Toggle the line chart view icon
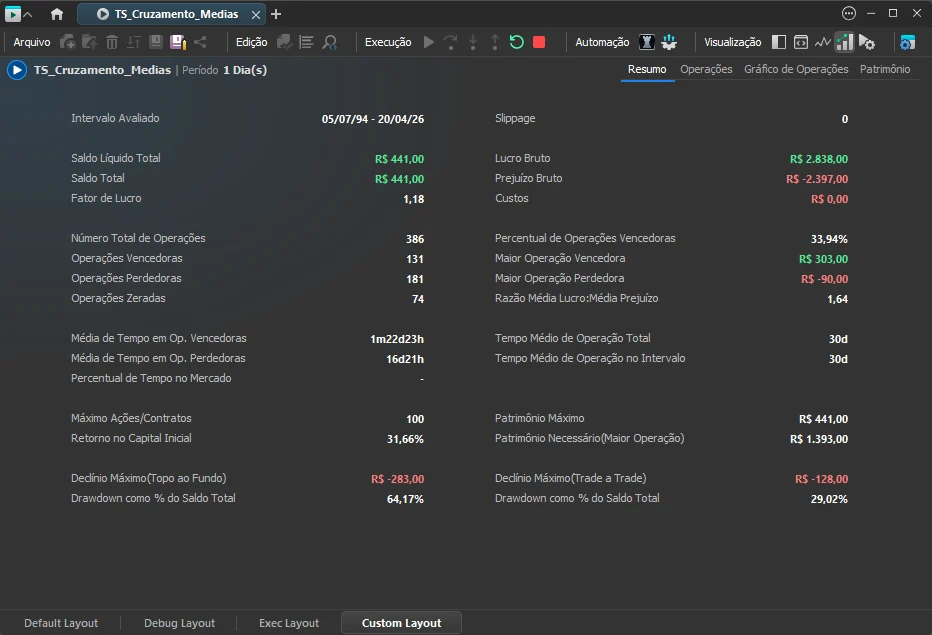Viewport: 932px width, 635px height. click(x=823, y=42)
